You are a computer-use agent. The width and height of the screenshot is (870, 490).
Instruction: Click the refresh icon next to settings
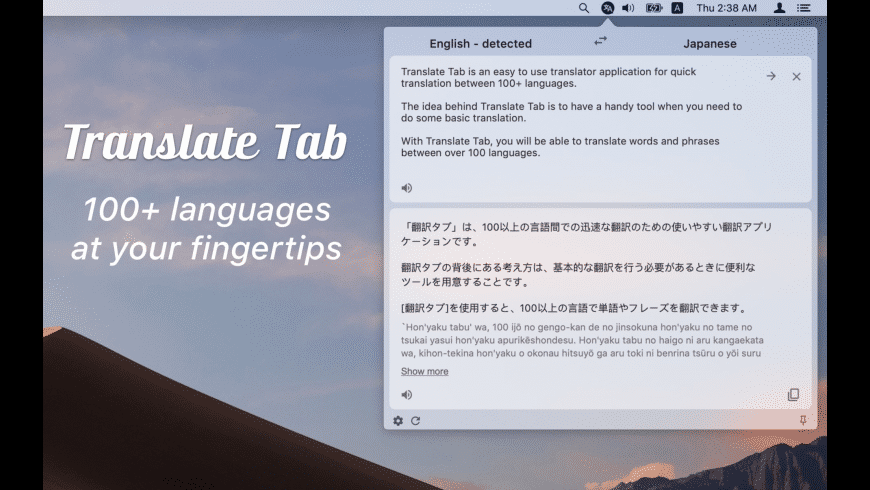point(416,421)
